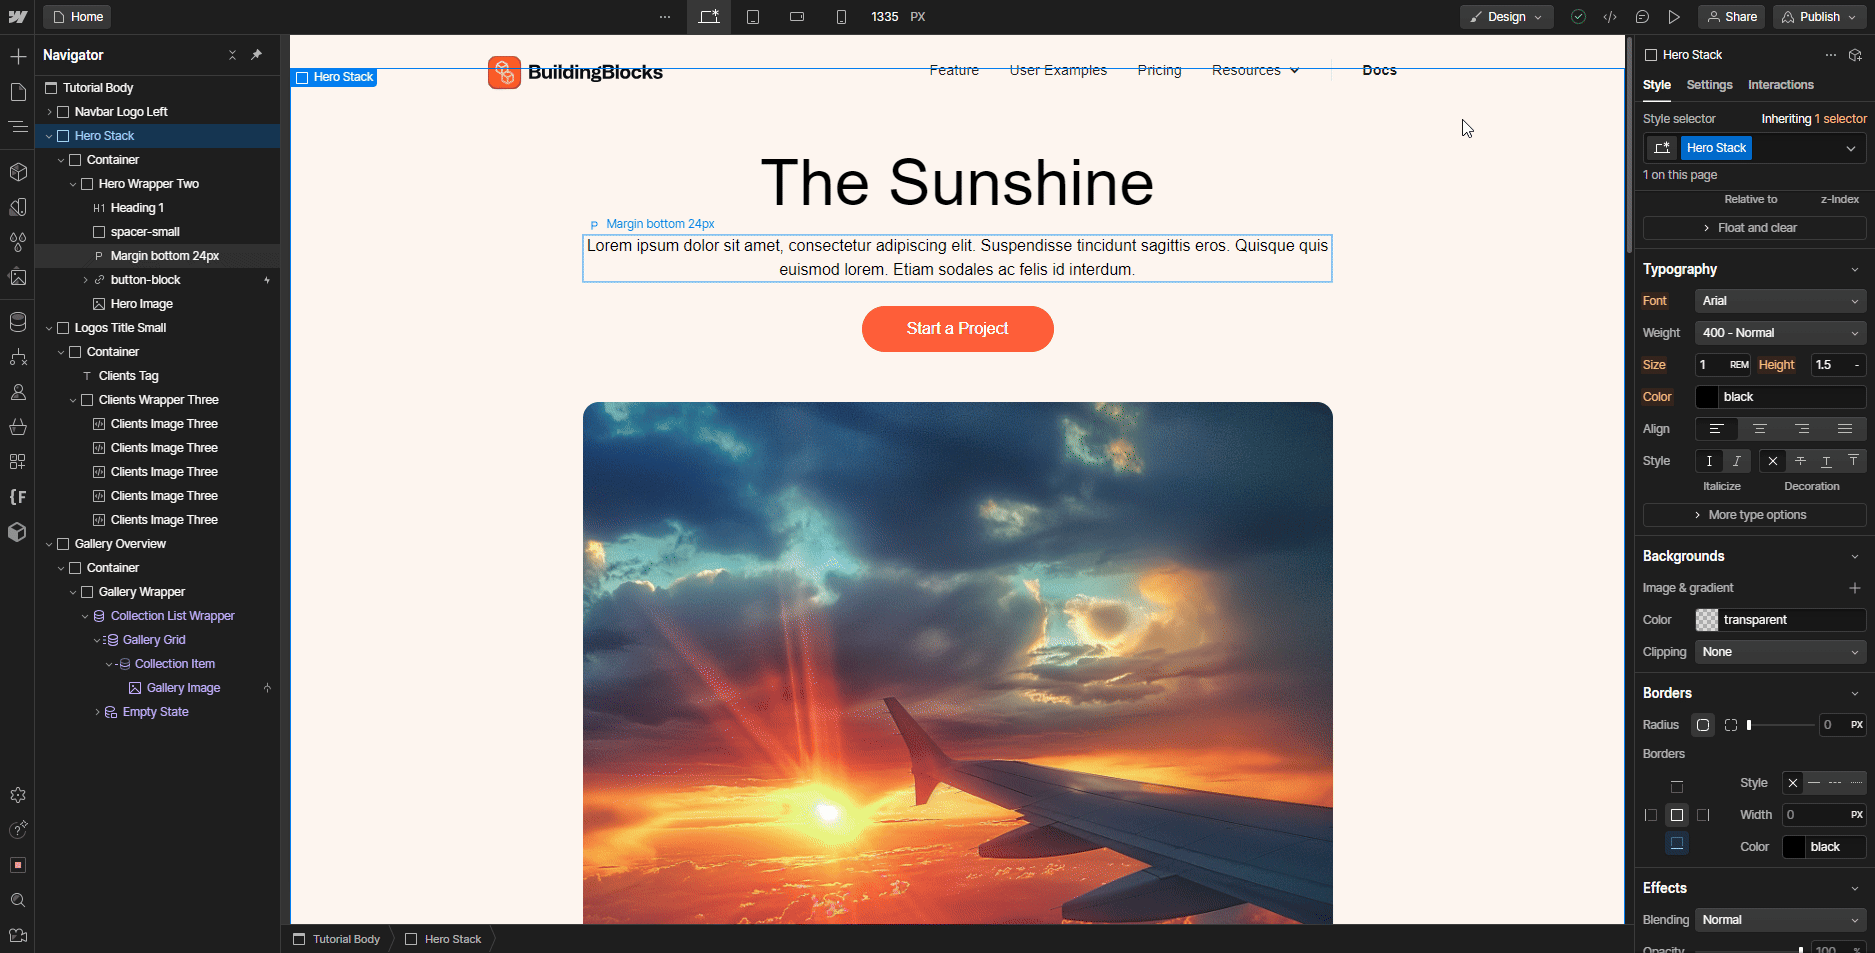This screenshot has height=953, width=1875.
Task: Expand the Resources navigation menu
Action: [x=1255, y=70]
